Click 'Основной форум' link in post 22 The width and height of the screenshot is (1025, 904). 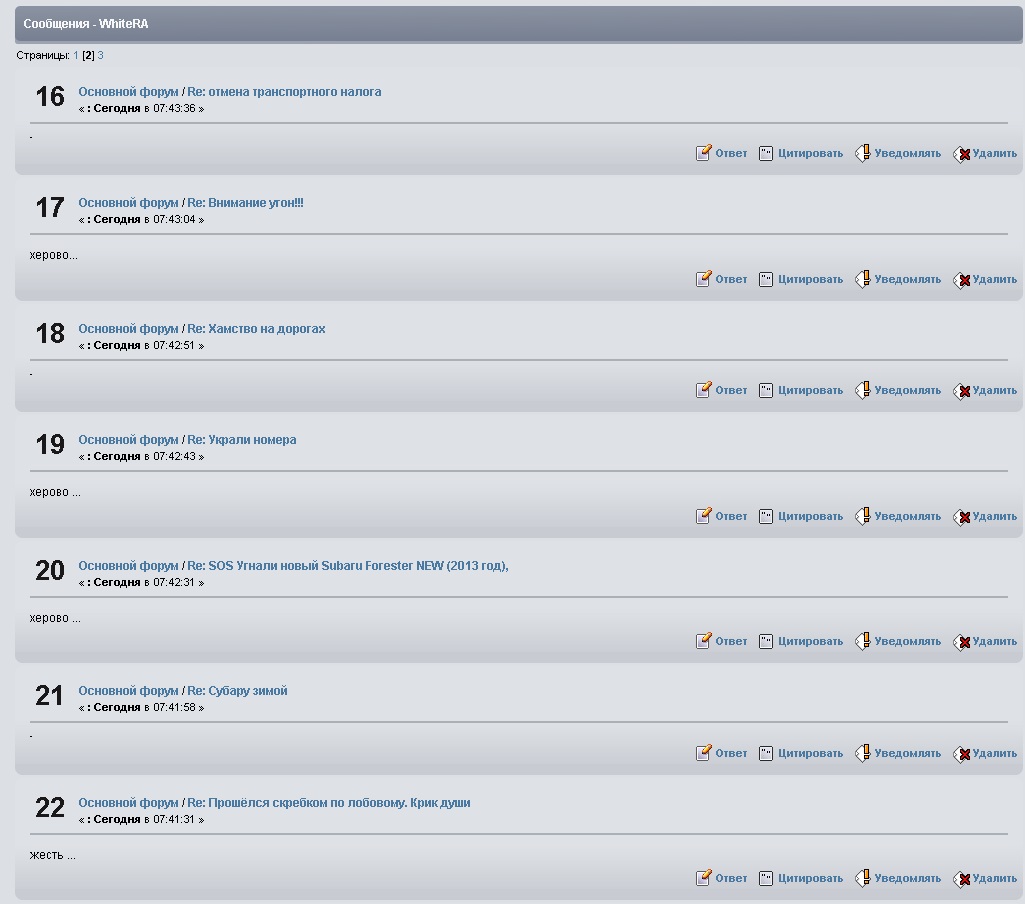[x=128, y=803]
